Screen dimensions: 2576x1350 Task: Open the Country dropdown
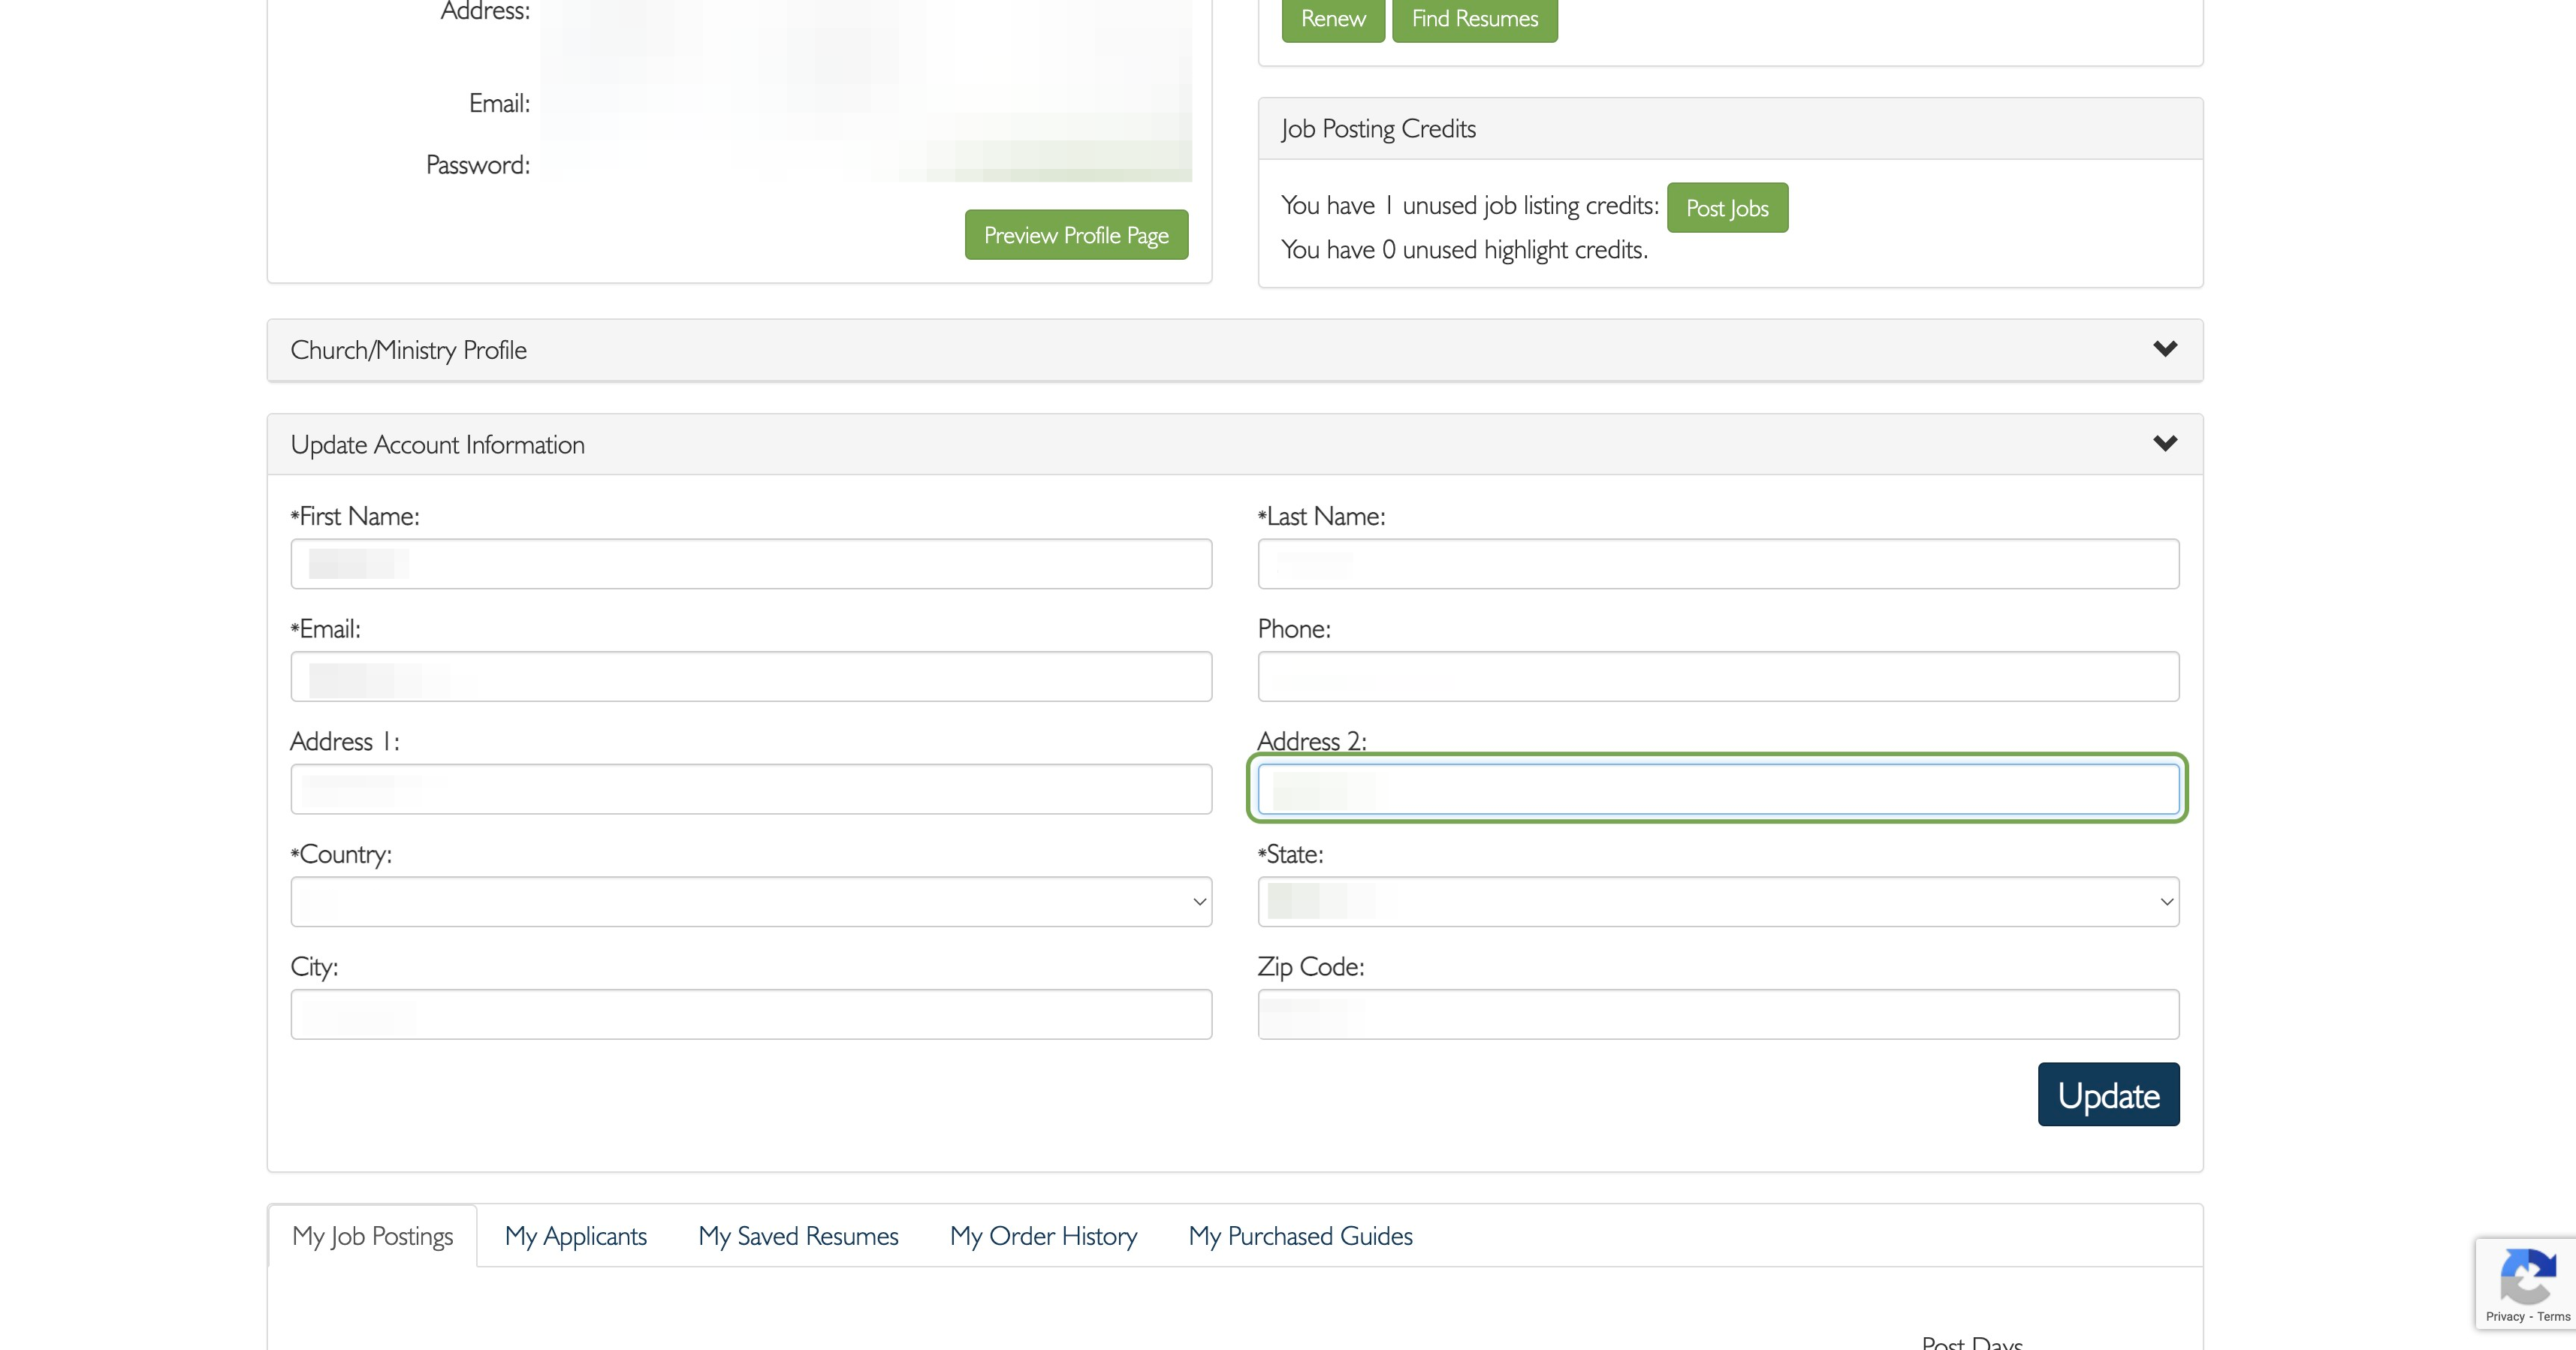pos(751,902)
